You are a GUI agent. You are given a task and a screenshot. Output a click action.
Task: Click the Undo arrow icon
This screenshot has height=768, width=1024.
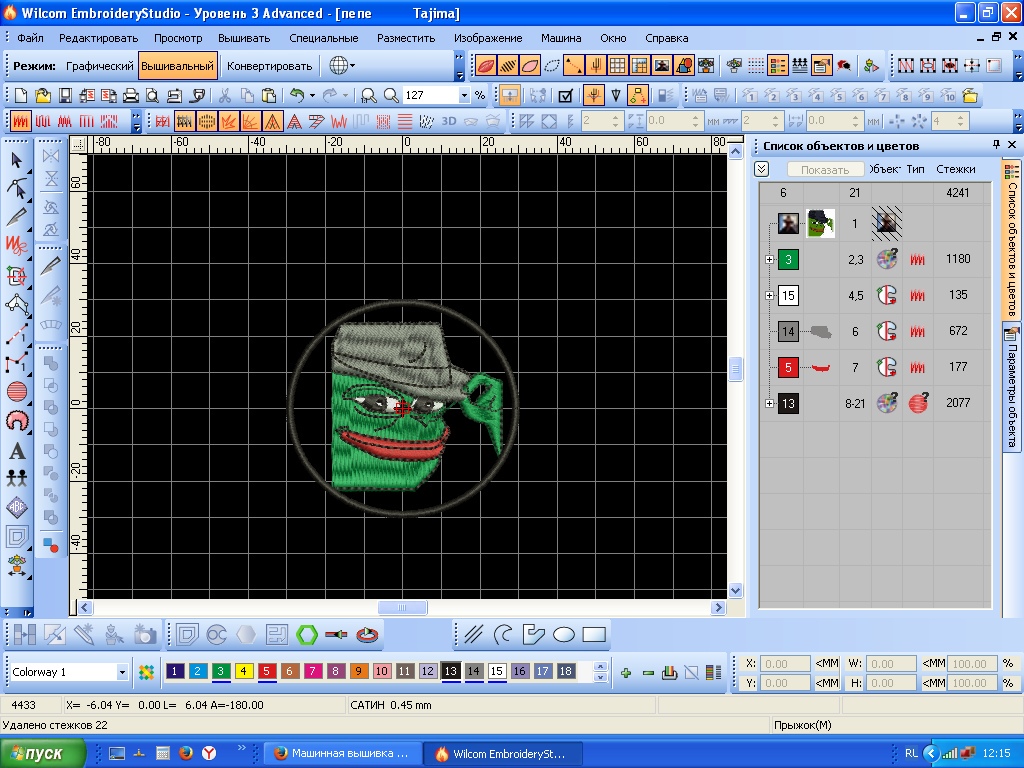point(297,95)
